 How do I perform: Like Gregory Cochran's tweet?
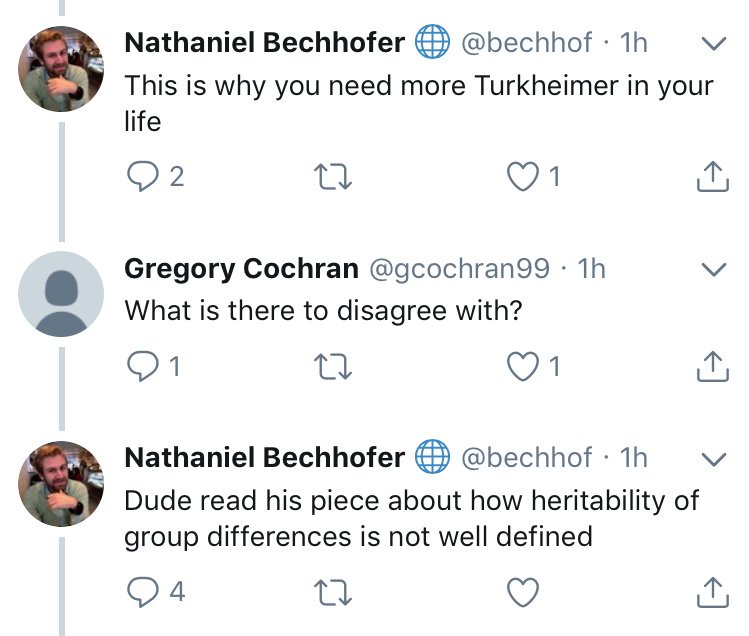521,367
